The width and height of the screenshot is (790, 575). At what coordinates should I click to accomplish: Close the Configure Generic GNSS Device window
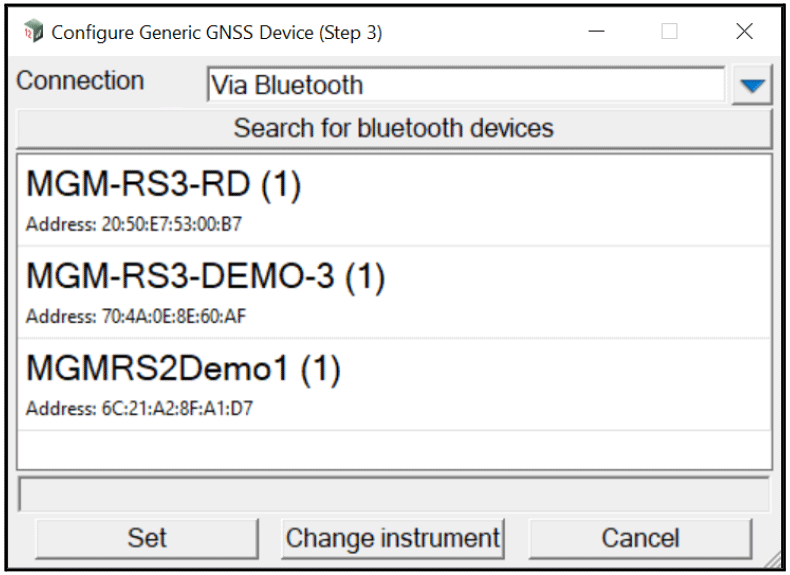[x=744, y=31]
